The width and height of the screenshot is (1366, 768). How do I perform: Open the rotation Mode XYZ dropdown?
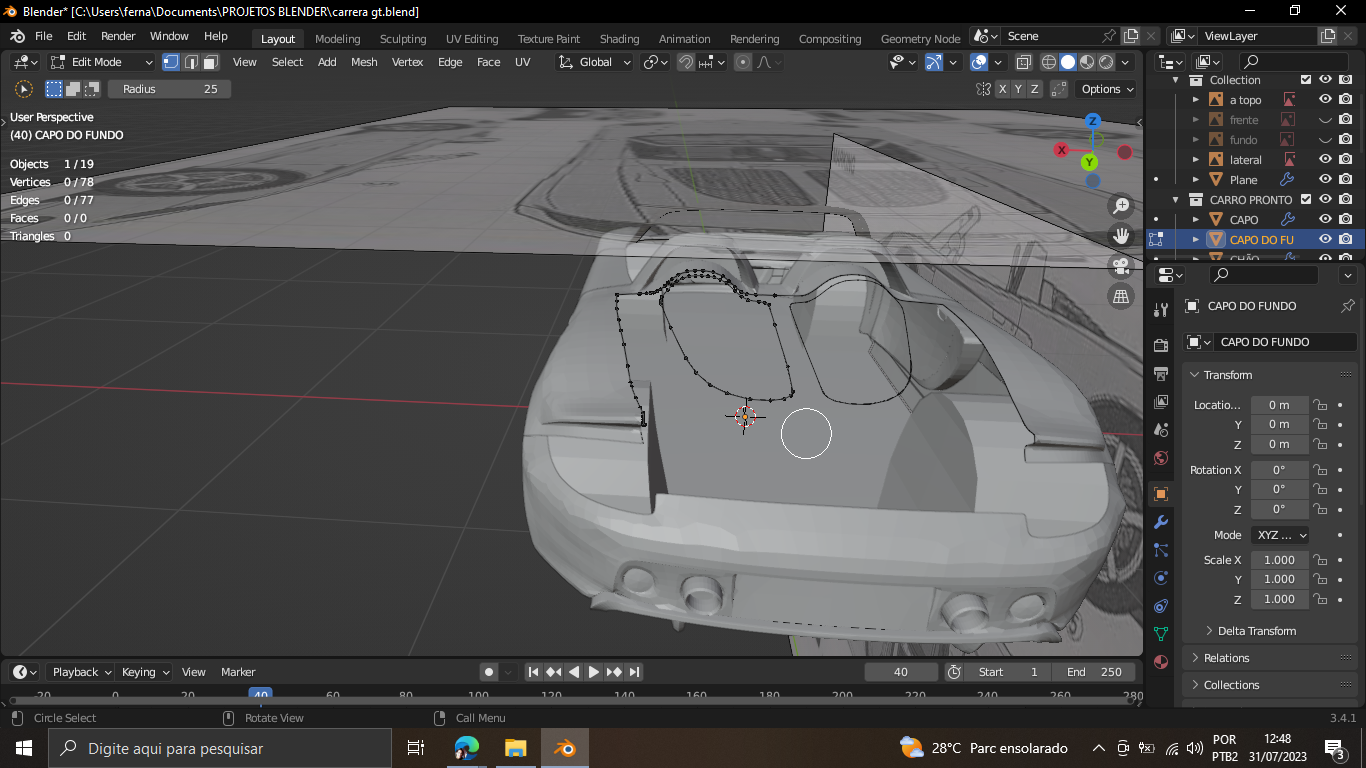(1280, 535)
